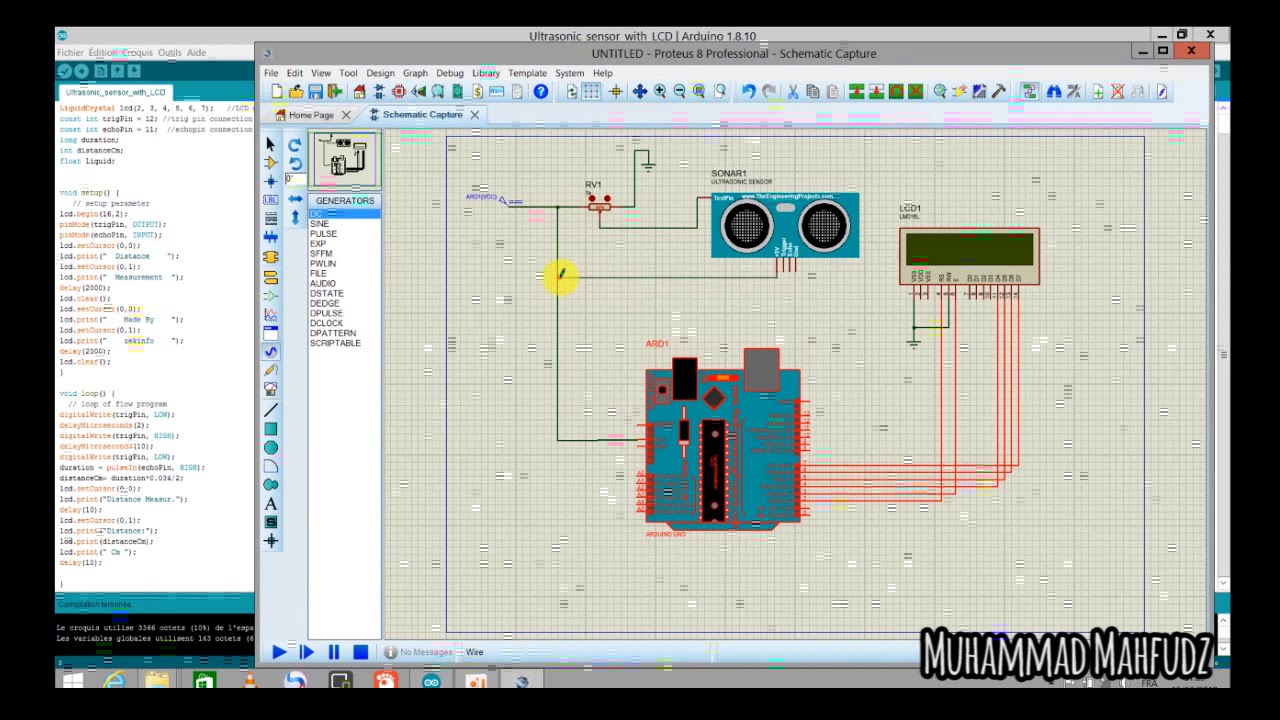Image resolution: width=1280 pixels, height=720 pixels.
Task: Save the Proteus project with the floppy icon
Action: (315, 92)
